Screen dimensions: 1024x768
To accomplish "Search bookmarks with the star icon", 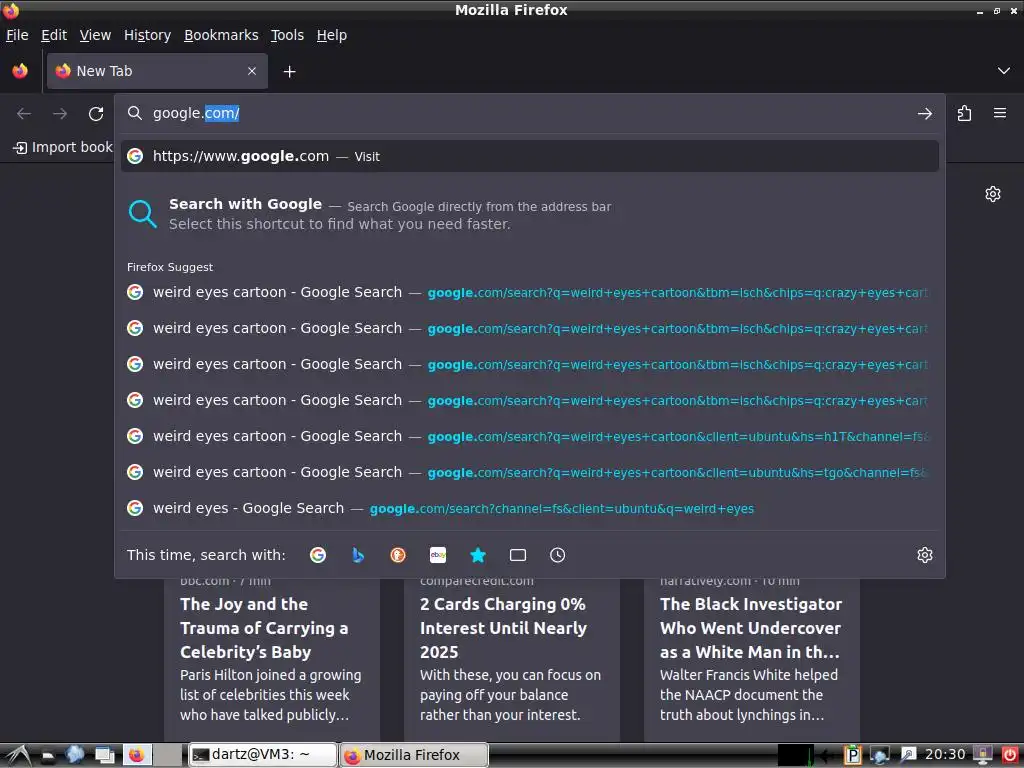I will (478, 555).
